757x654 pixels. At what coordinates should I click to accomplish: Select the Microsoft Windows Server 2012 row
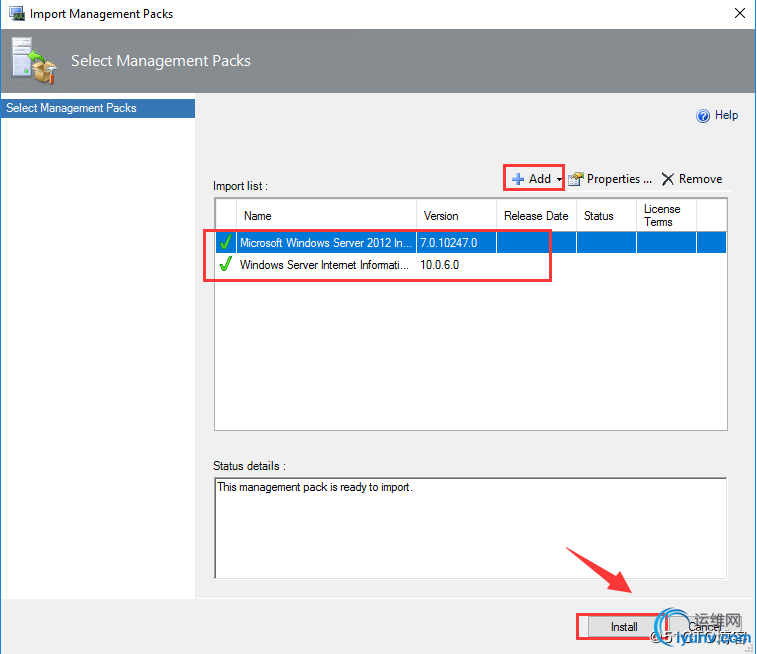pos(471,242)
